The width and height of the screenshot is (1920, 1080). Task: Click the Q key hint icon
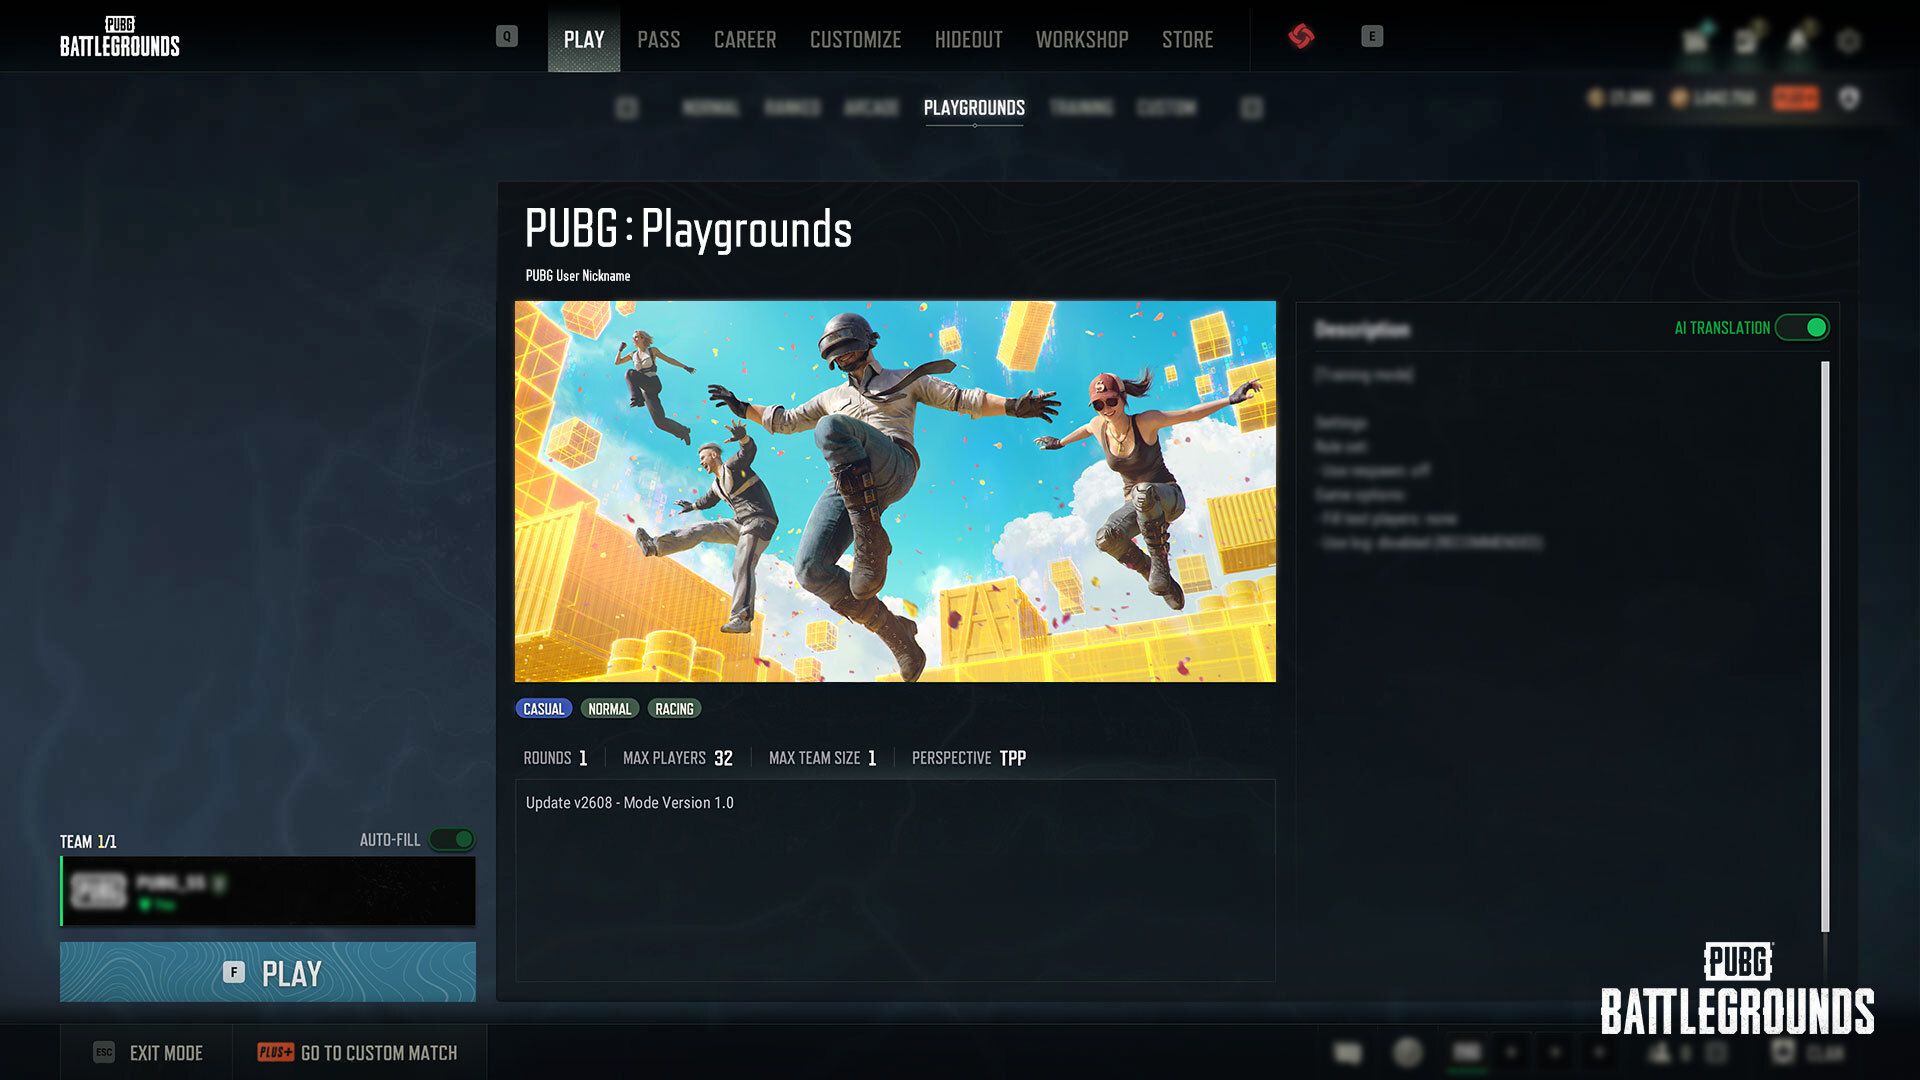pos(507,37)
